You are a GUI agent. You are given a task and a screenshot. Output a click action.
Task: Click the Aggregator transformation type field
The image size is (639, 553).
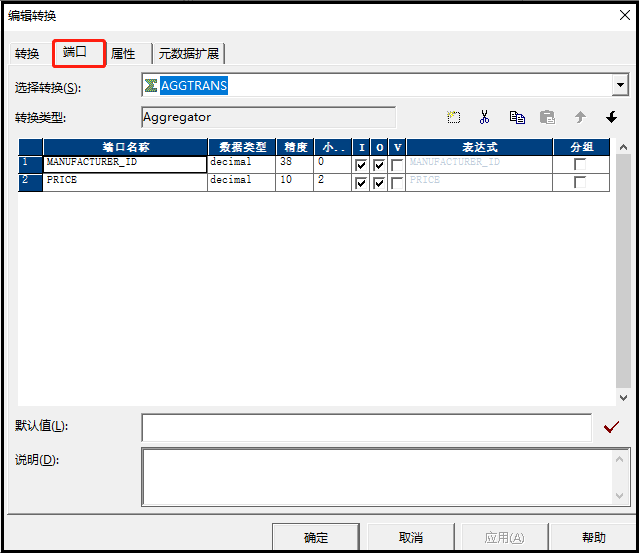pos(269,117)
